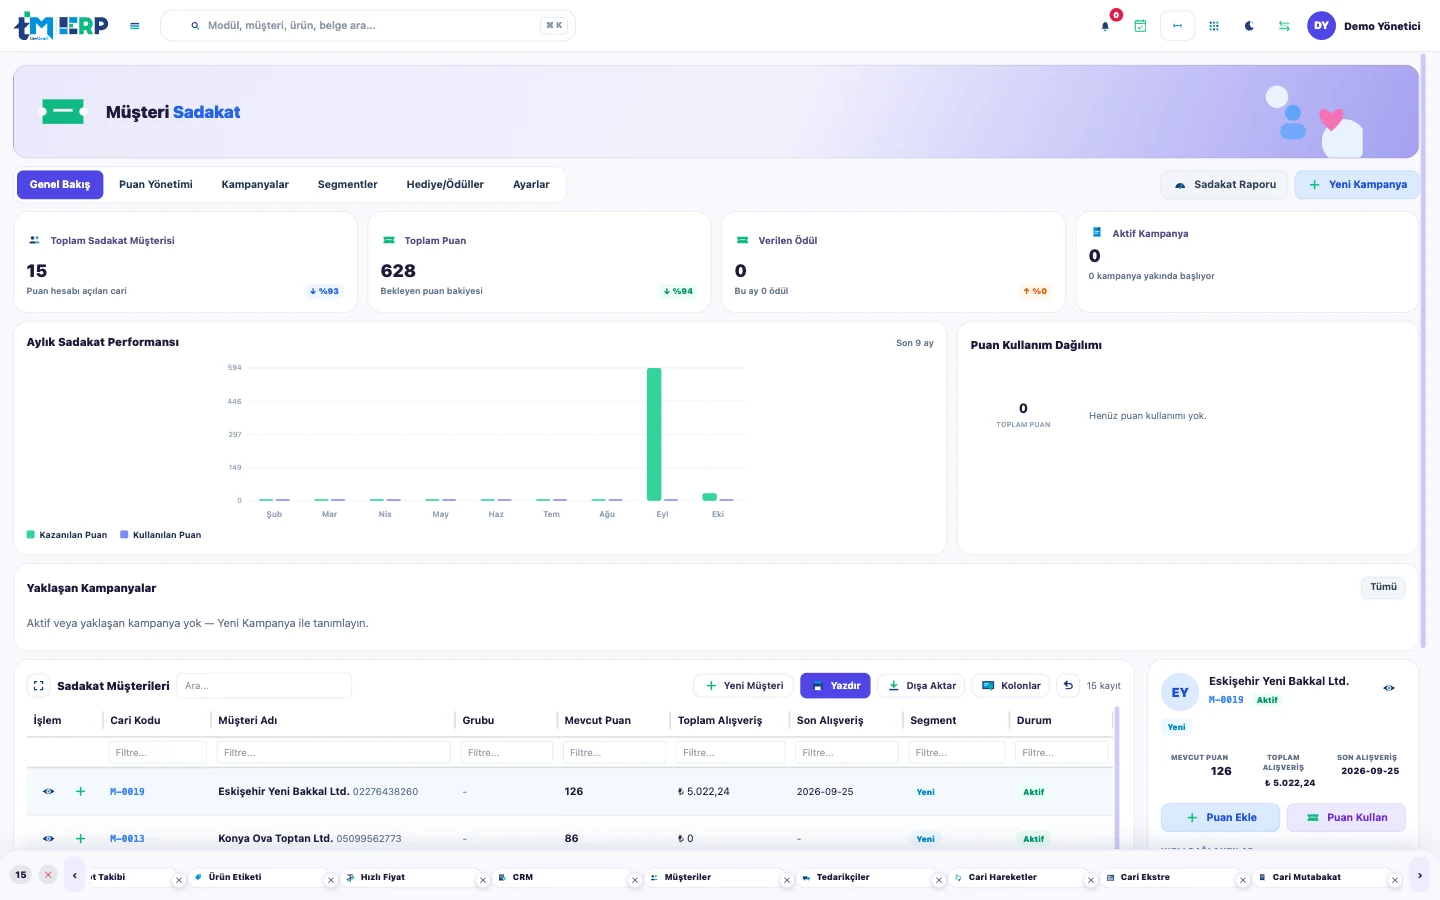Click Puan Ekle in customer detail card

(1221, 818)
